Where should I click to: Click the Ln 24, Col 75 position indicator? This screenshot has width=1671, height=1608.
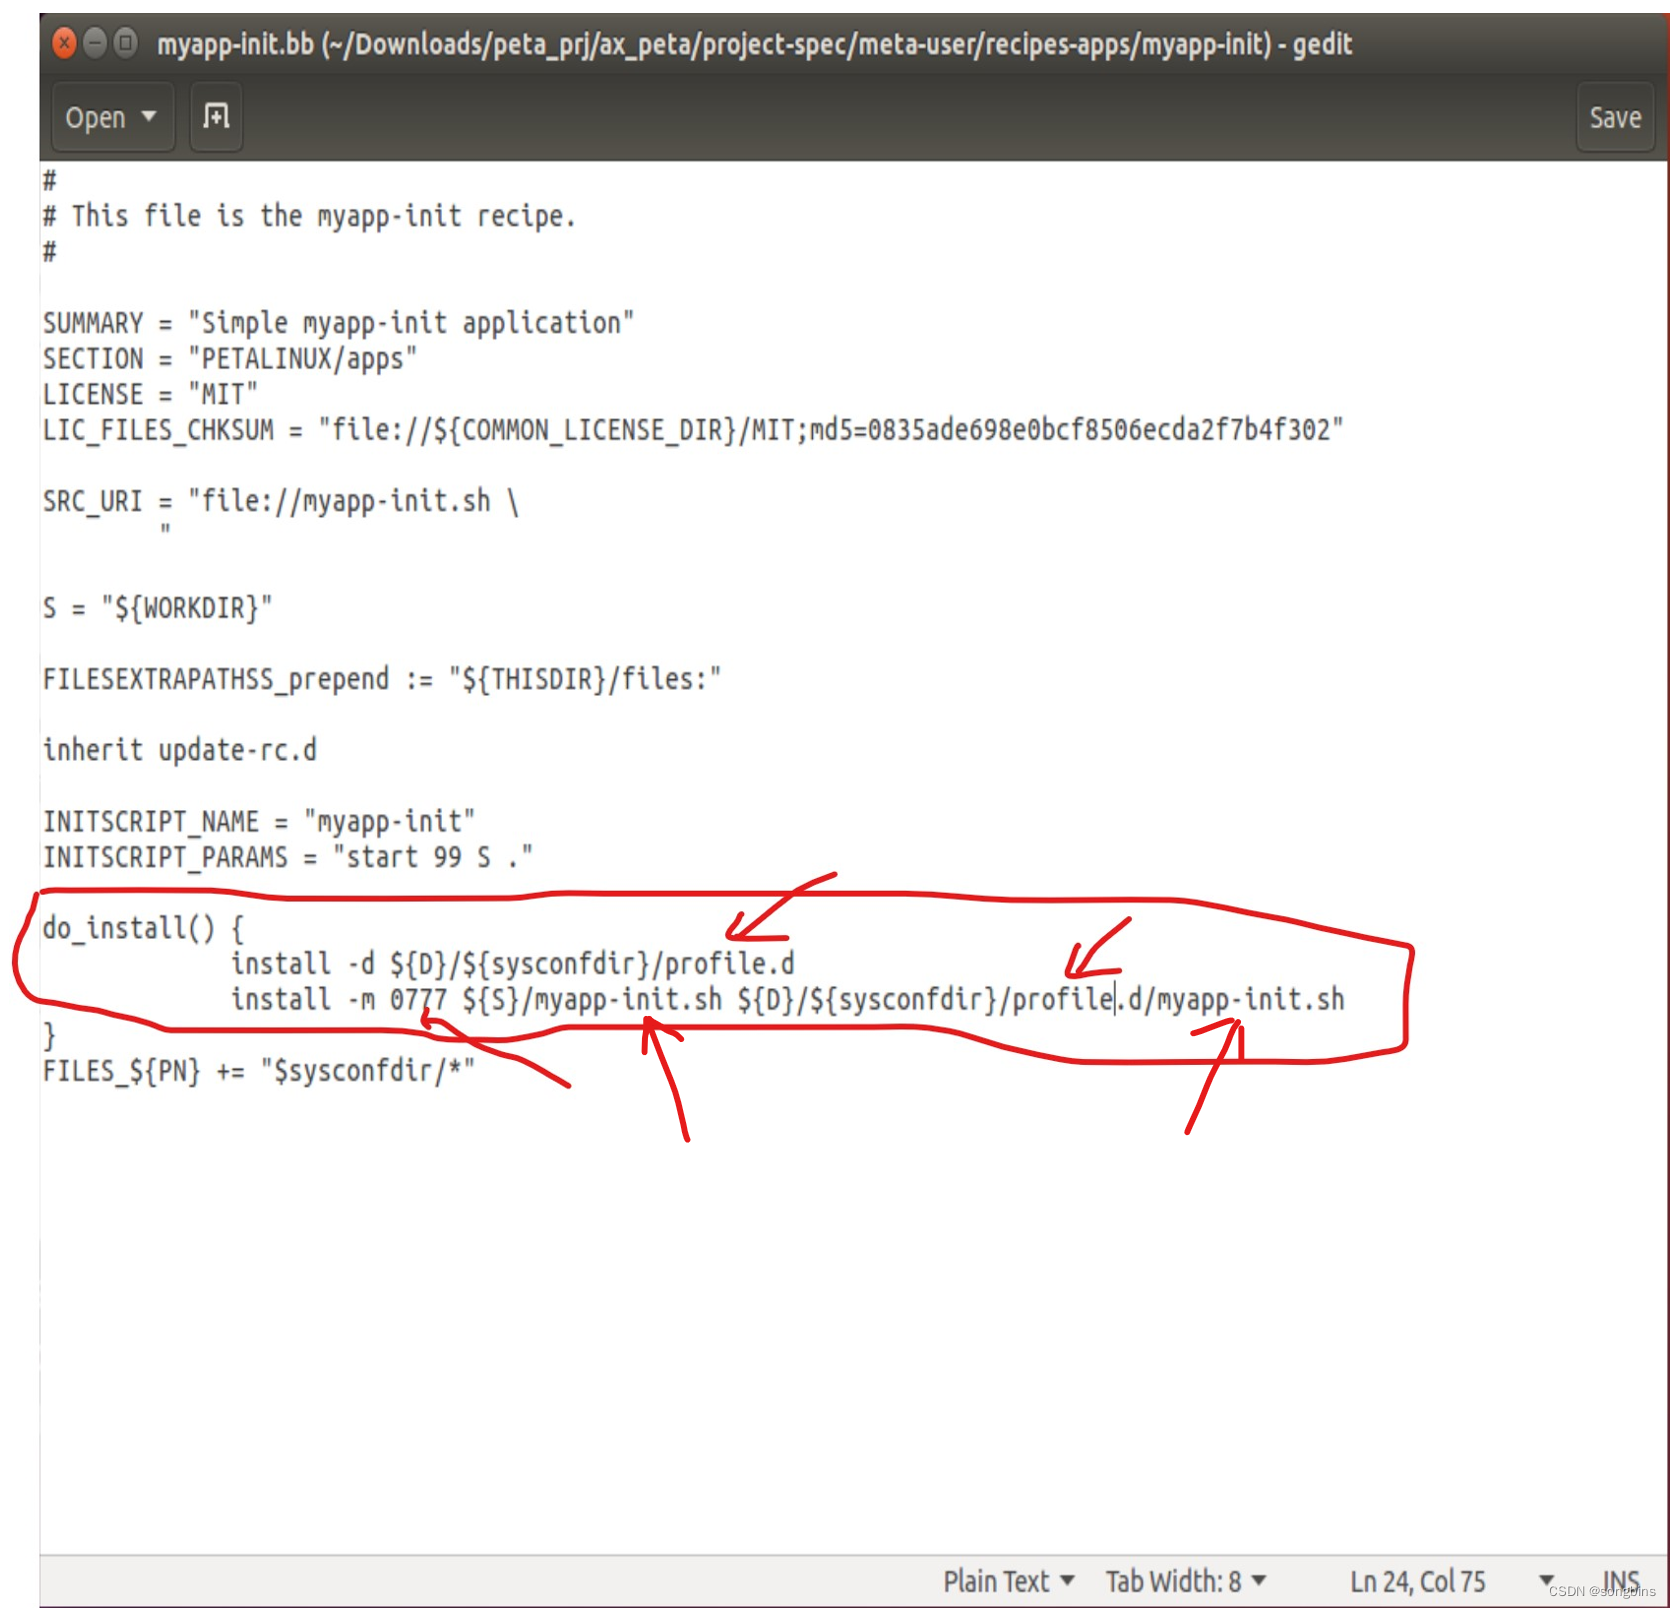coord(1417,1581)
